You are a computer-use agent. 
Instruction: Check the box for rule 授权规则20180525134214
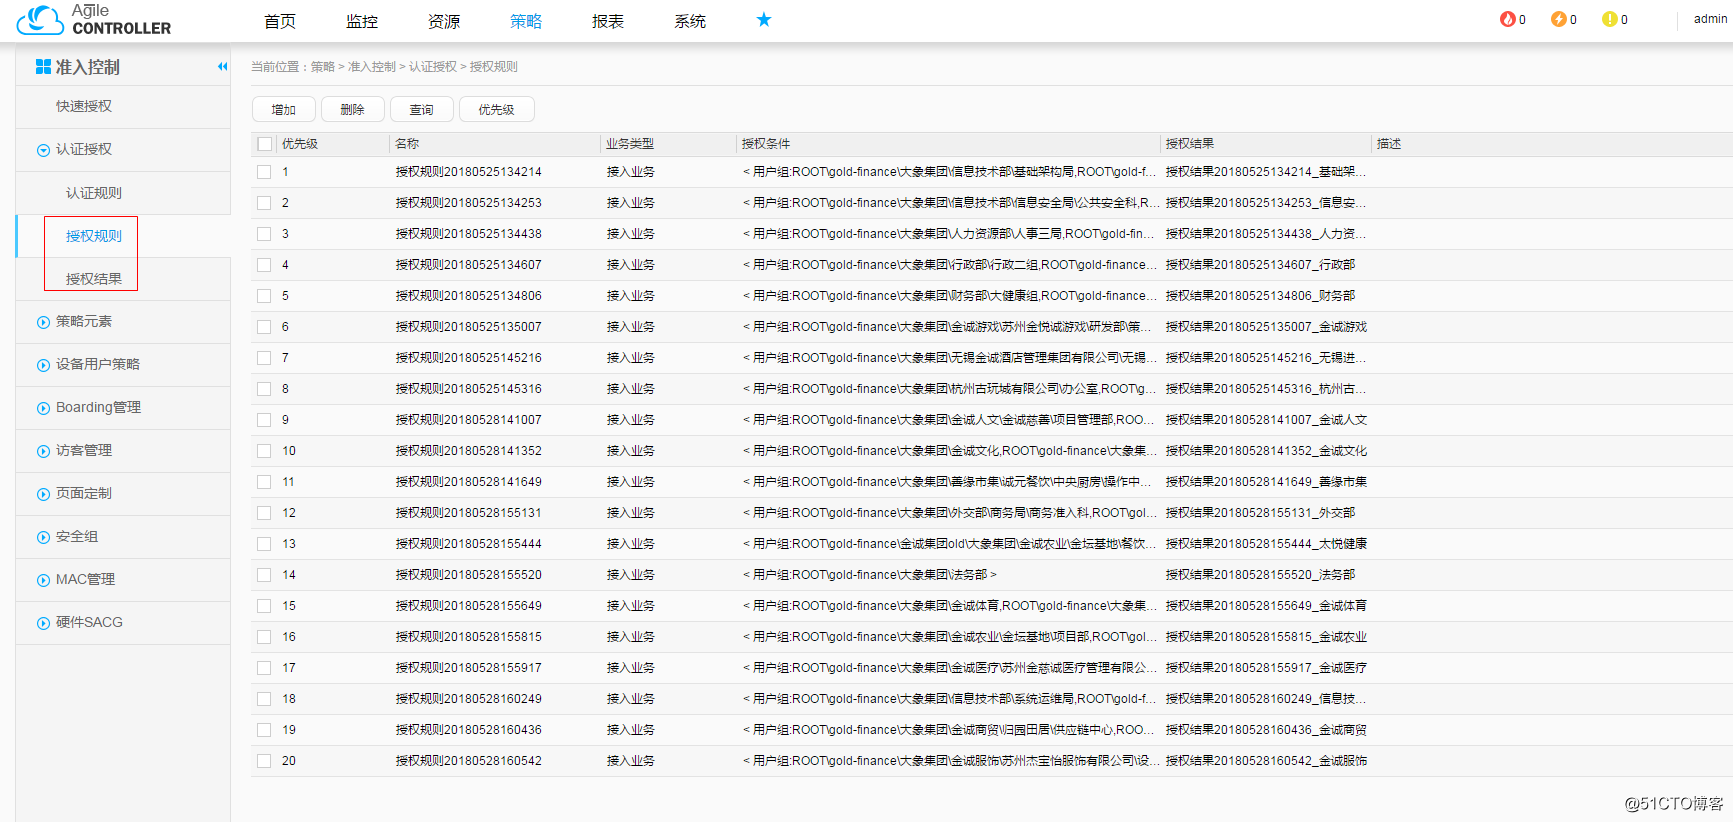tap(264, 172)
